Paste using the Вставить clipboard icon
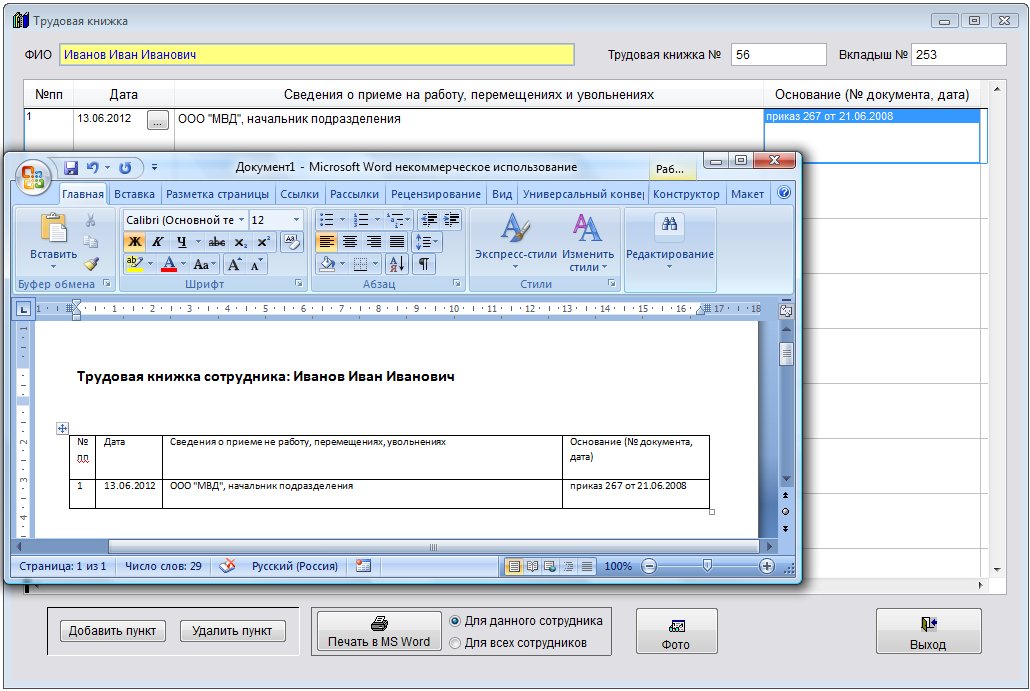The image size is (1030, 691). pos(53,229)
